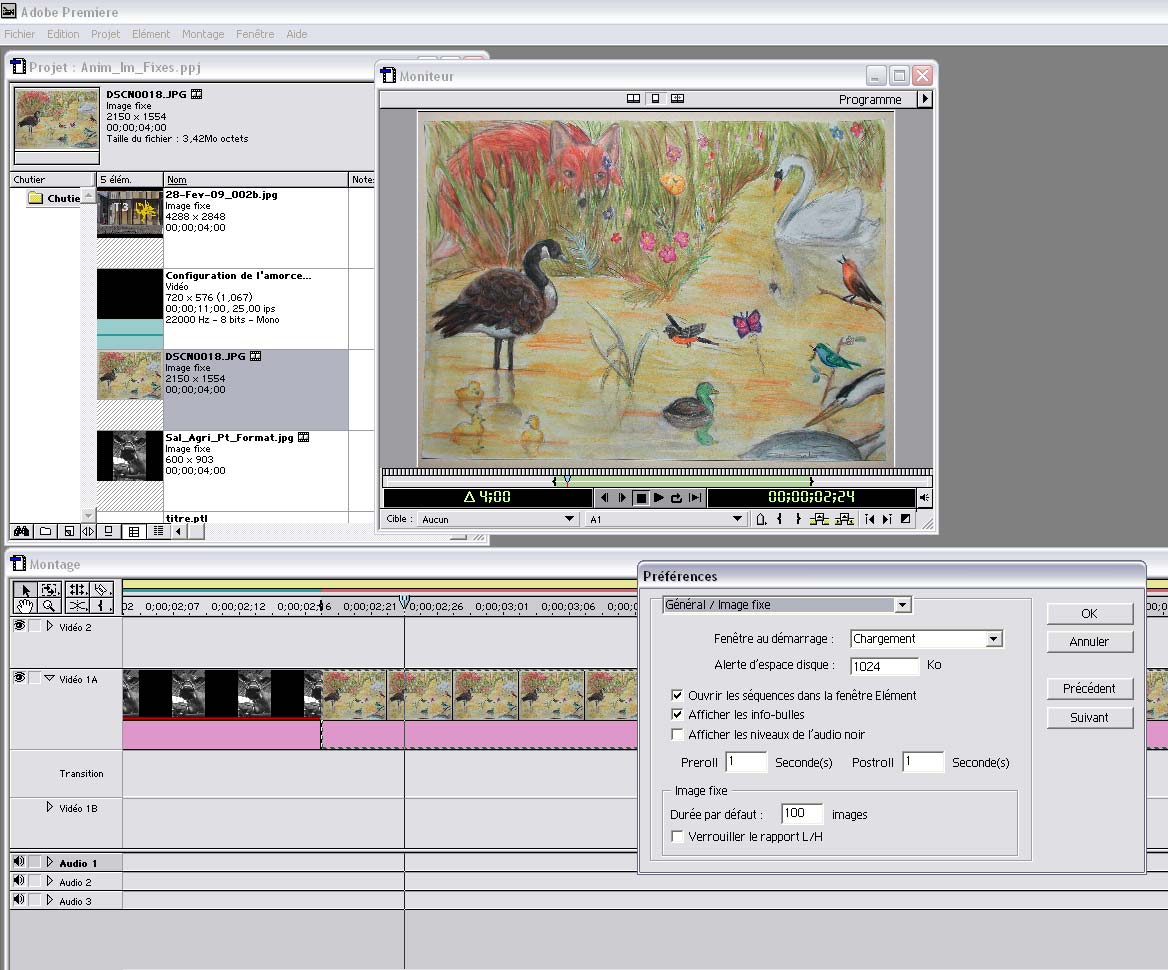The width and height of the screenshot is (1168, 970).
Task: Go to next edit in Monitor
Action: 887,519
